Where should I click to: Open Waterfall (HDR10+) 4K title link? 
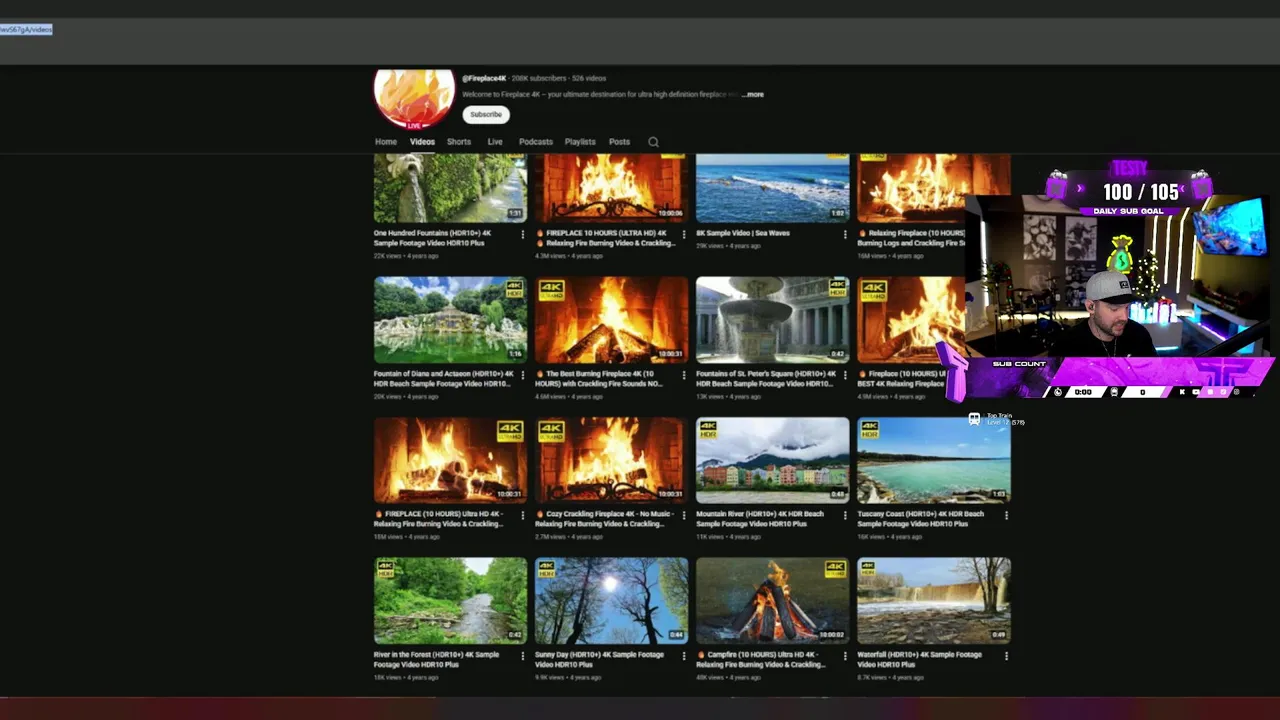click(x=922, y=659)
